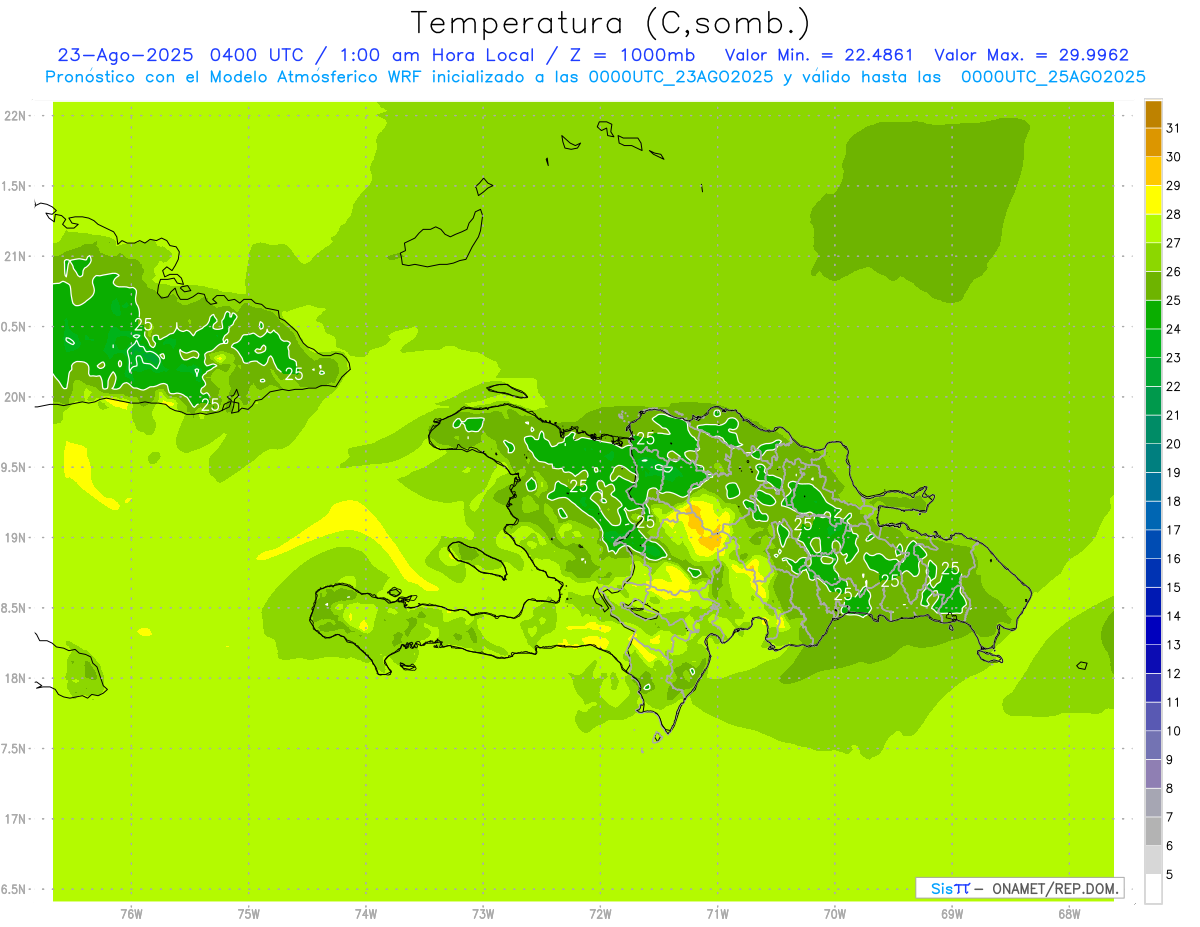
Task: Click the '8.5N' latitude label
Action: click(x=15, y=608)
